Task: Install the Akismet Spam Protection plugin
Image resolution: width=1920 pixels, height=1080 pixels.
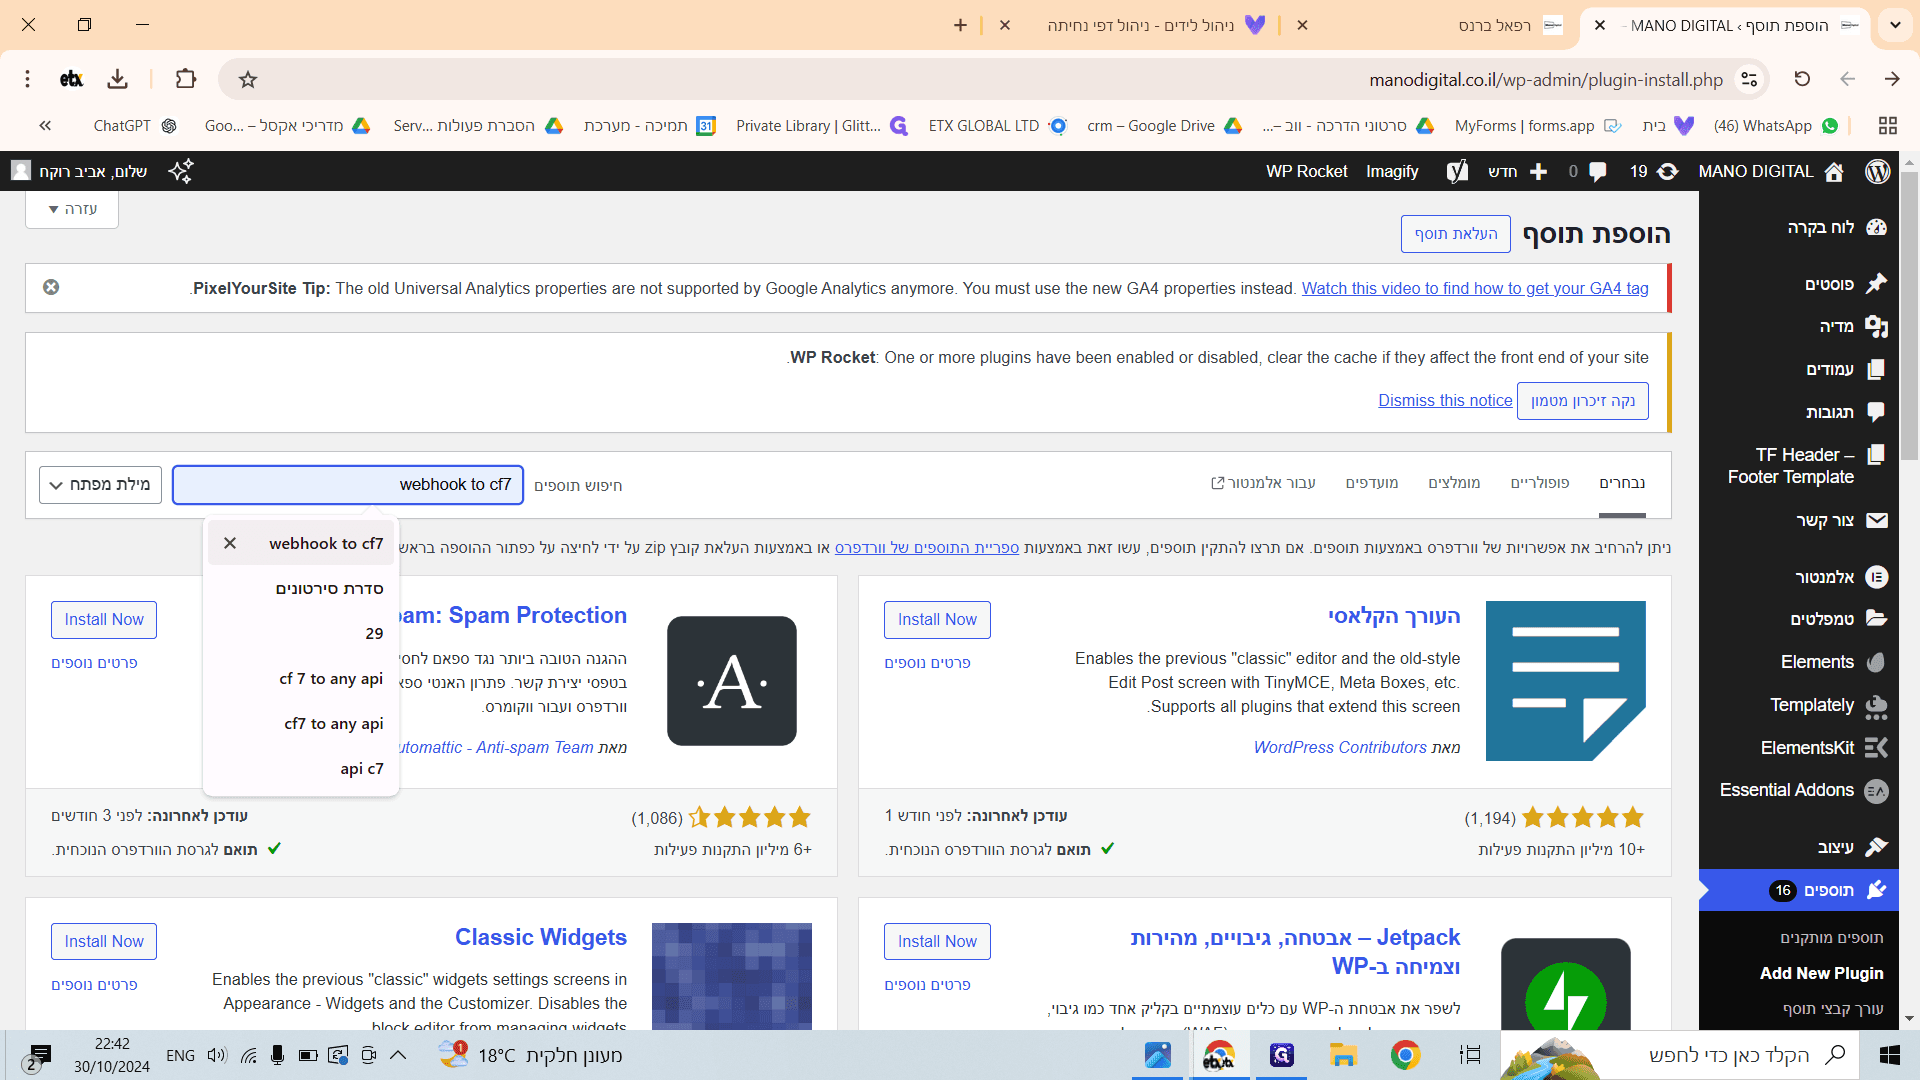Action: tap(104, 620)
